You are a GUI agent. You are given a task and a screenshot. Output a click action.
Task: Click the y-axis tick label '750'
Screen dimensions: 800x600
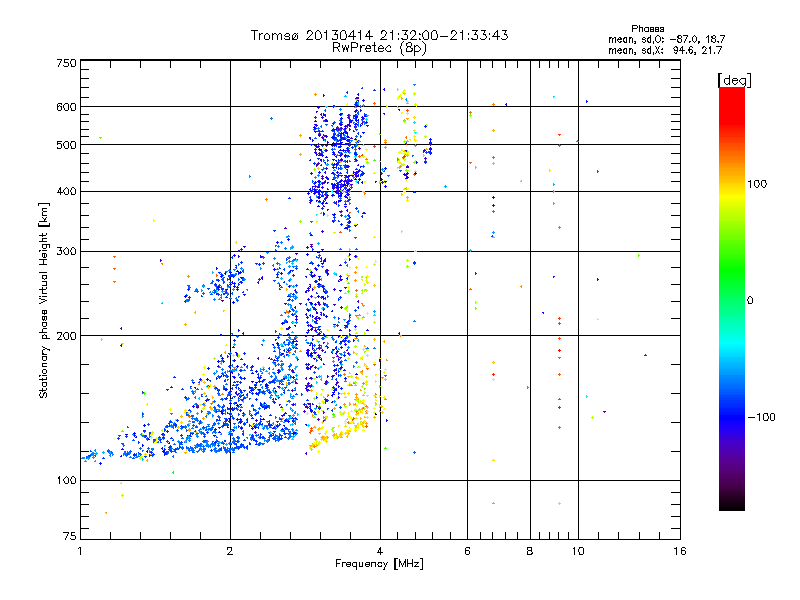(x=66, y=63)
